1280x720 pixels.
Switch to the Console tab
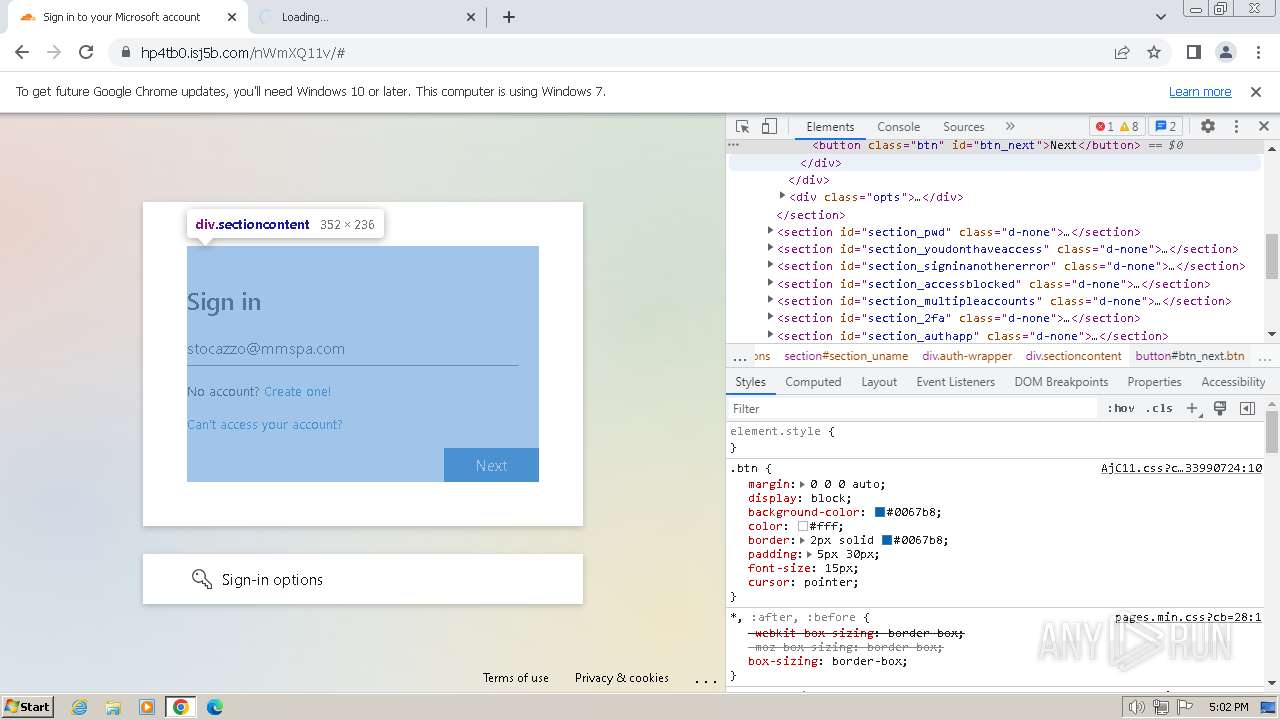coord(898,127)
